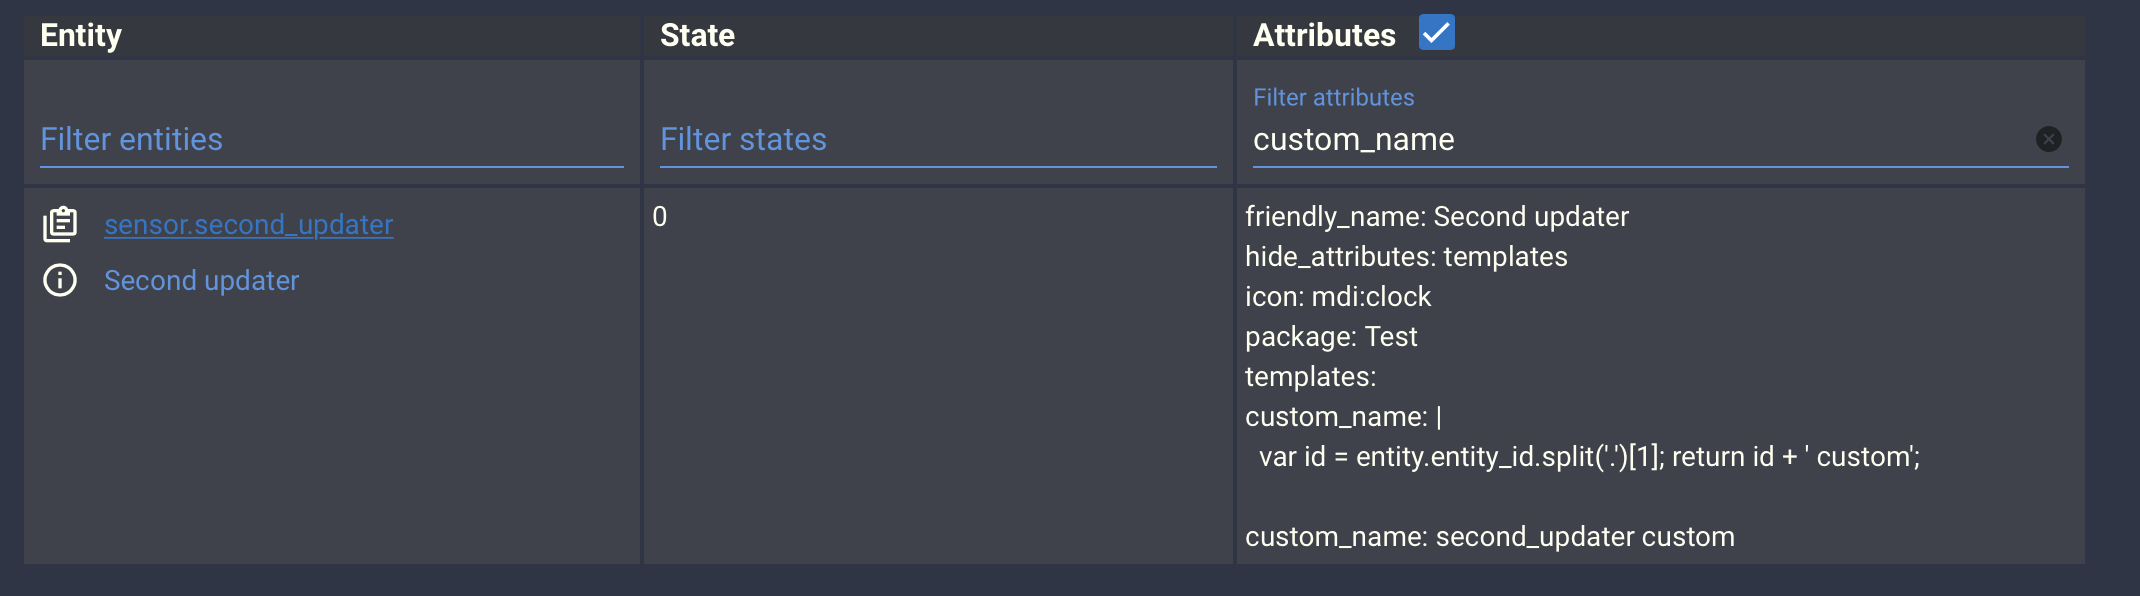
Task: Click the custom_name text in the attributes filter
Action: click(x=1353, y=140)
